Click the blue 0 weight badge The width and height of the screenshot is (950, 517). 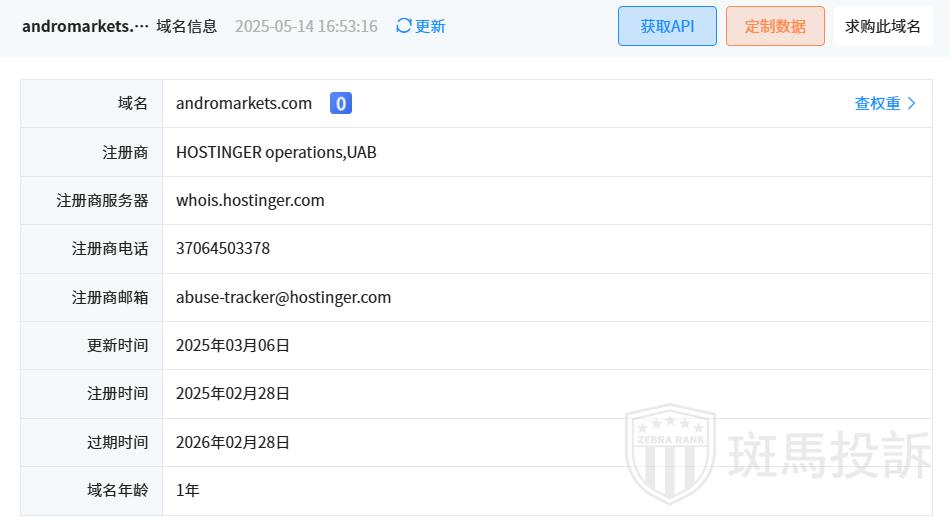pos(340,103)
